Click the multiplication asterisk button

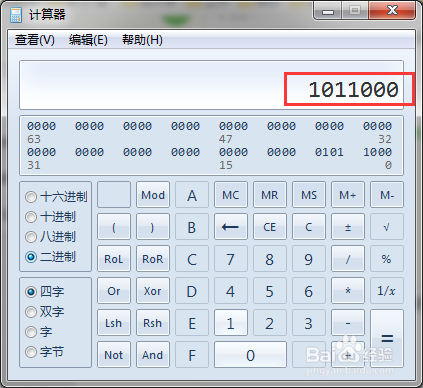coord(348,291)
